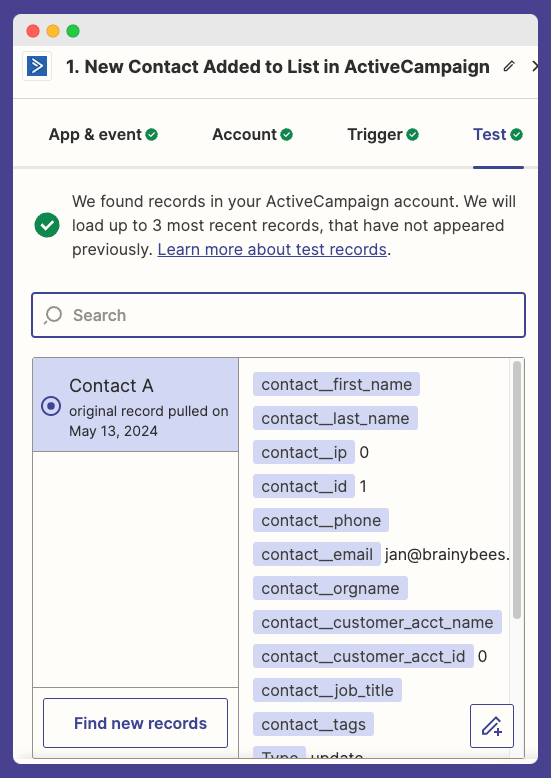Image resolution: width=551 pixels, height=778 pixels.
Task: Click the green checkmark beside App & event
Action: [x=152, y=134]
